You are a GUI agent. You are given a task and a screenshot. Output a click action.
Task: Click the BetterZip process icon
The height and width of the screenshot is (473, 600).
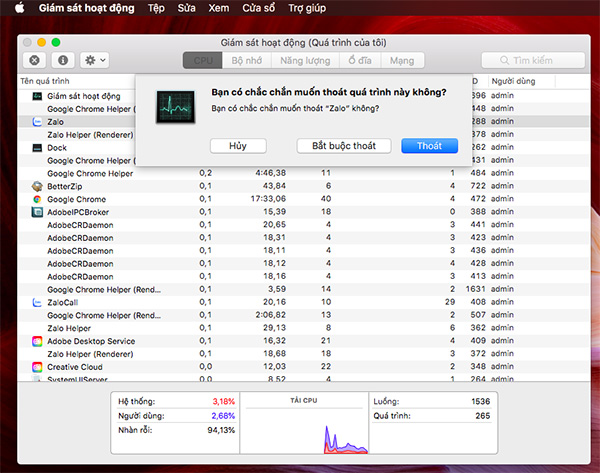(x=37, y=186)
